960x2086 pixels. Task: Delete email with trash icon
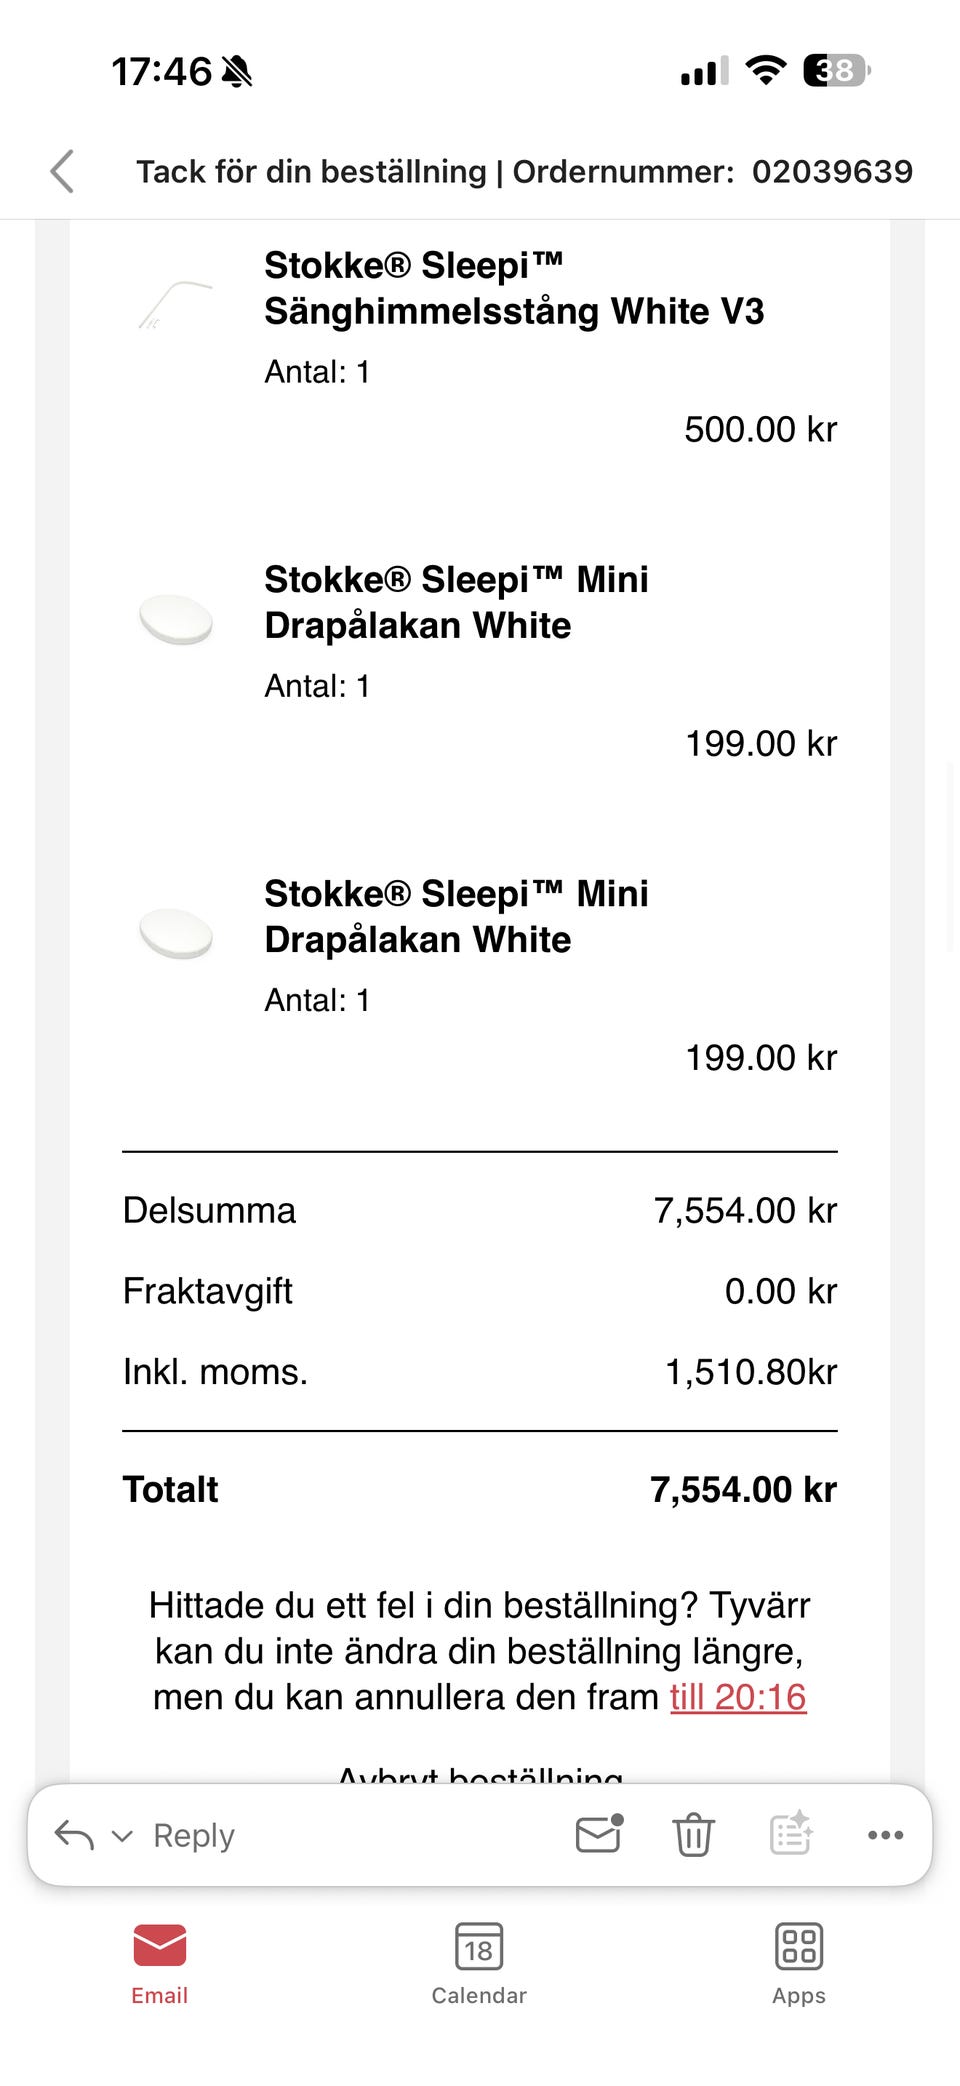693,1835
